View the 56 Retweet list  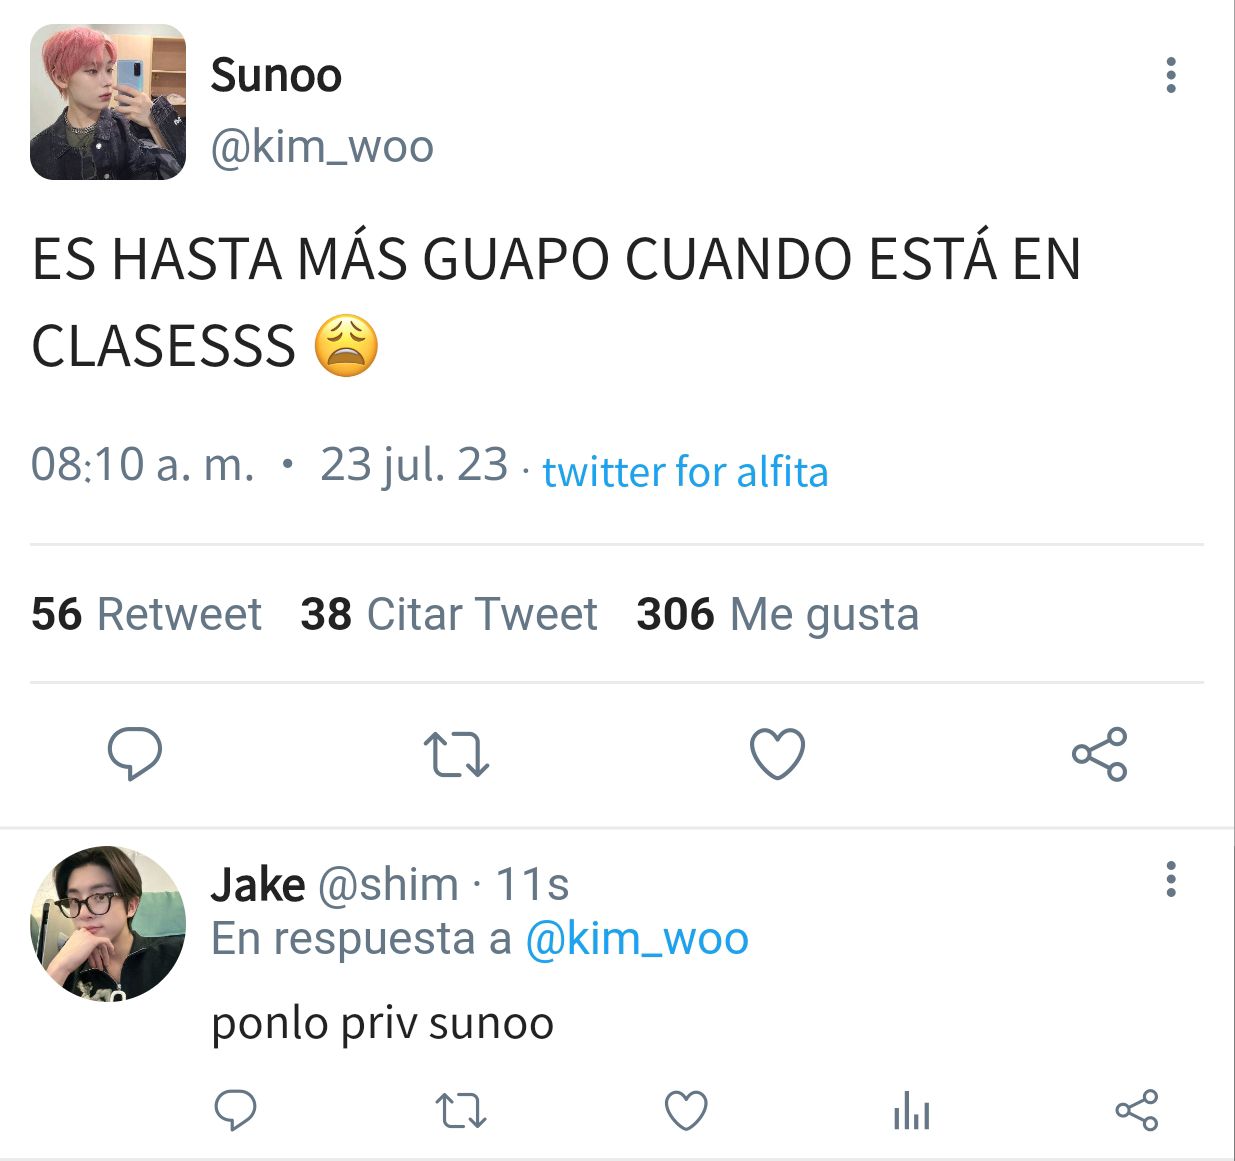click(x=146, y=614)
